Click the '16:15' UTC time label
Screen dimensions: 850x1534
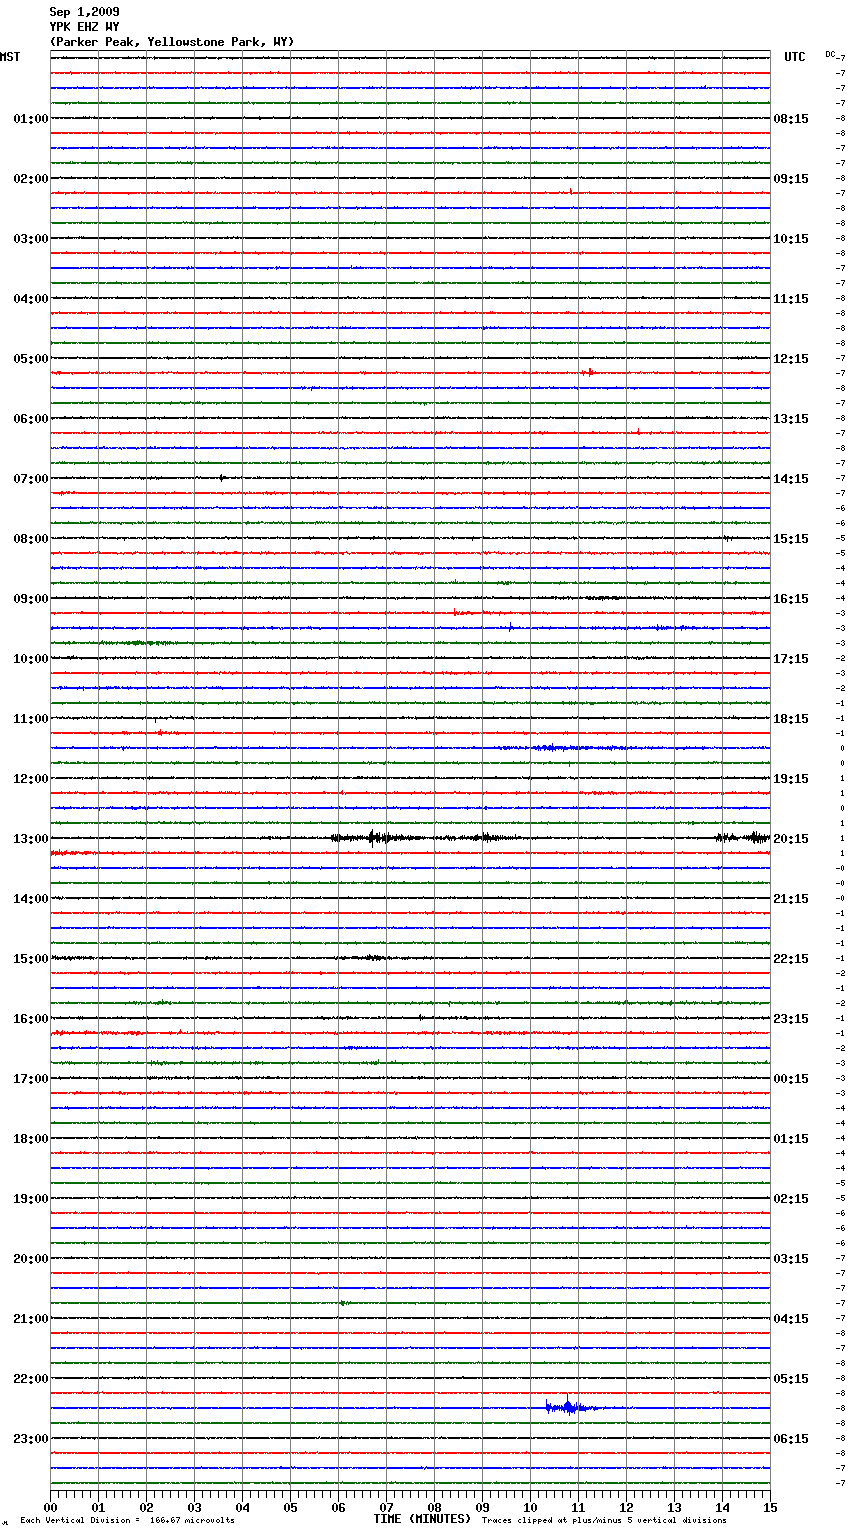(x=791, y=599)
